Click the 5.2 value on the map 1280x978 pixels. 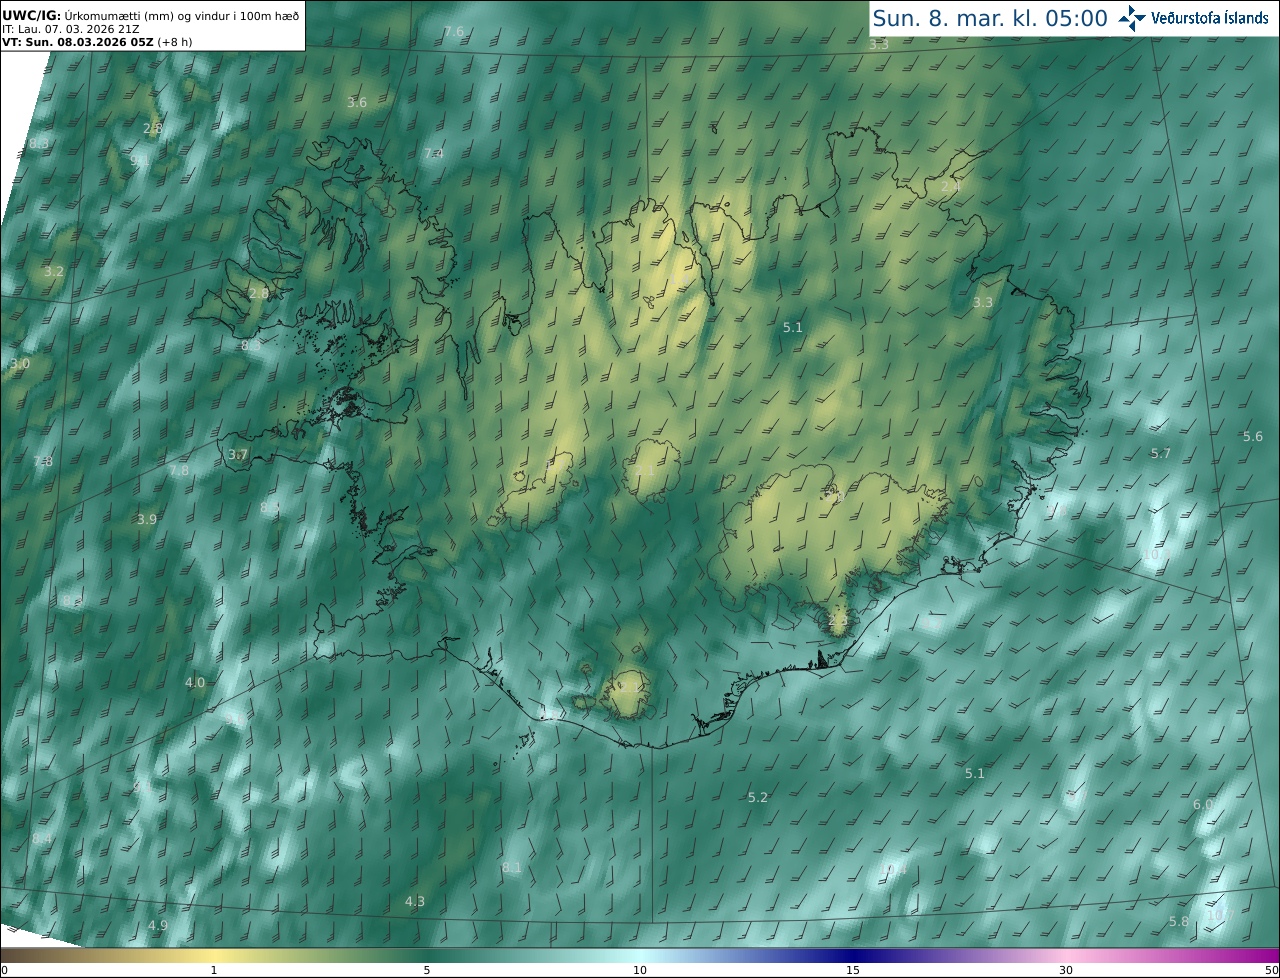[758, 798]
